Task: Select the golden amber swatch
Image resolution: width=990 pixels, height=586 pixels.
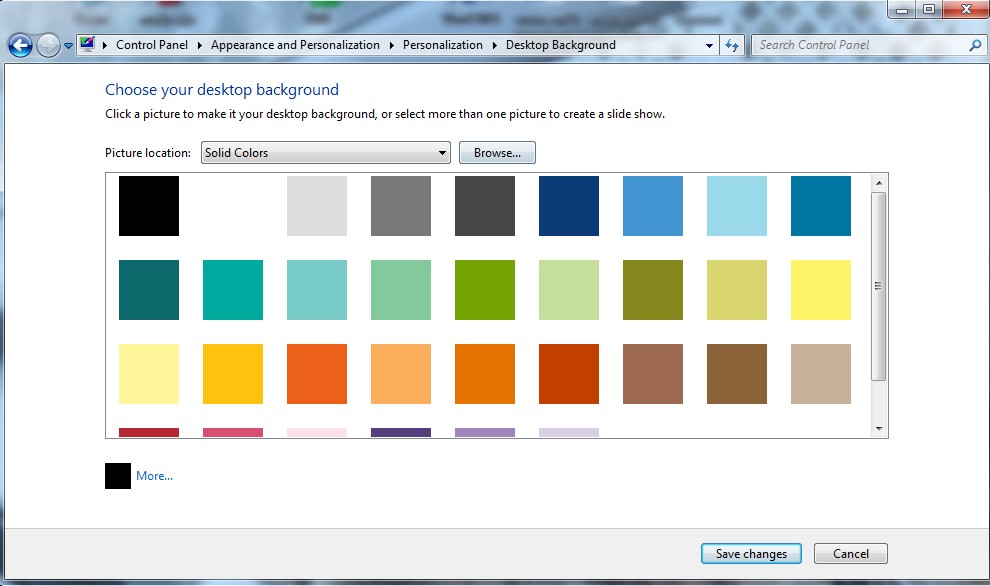Action: [x=233, y=374]
